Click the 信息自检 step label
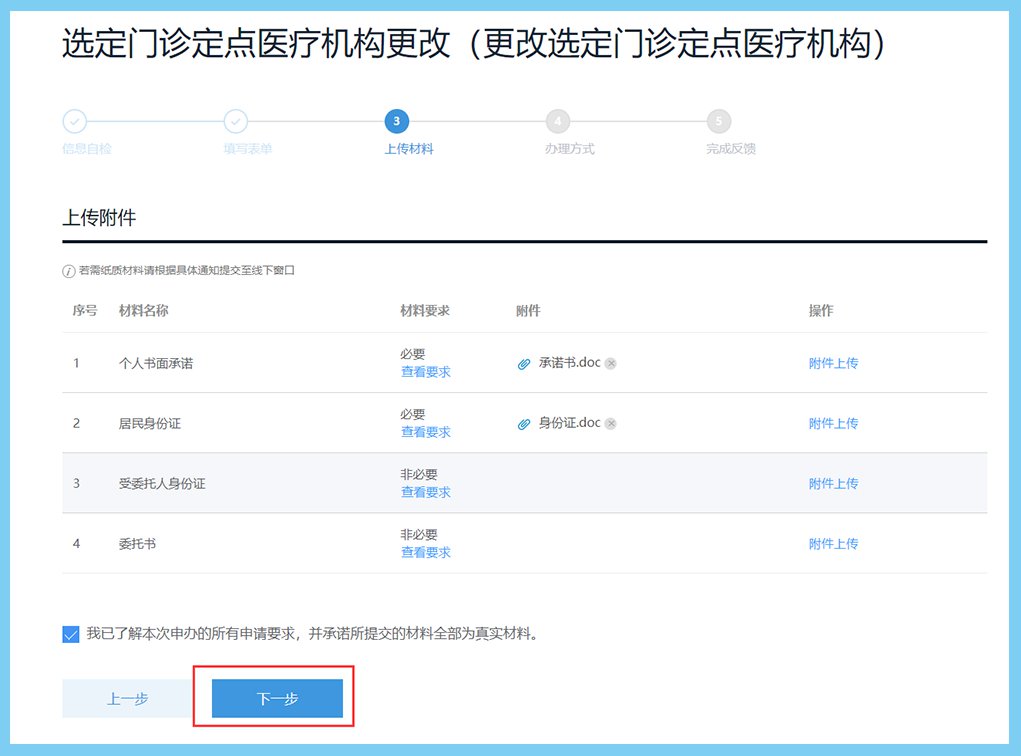 point(87,149)
